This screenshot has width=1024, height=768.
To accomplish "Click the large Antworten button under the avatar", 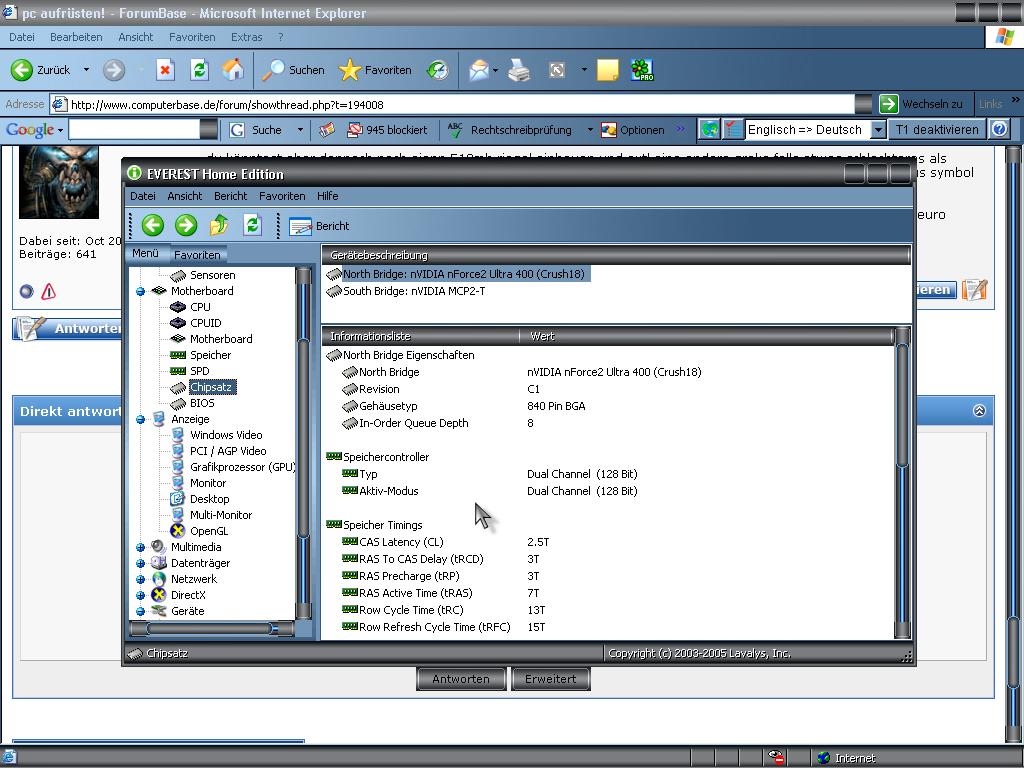I will click(68, 328).
